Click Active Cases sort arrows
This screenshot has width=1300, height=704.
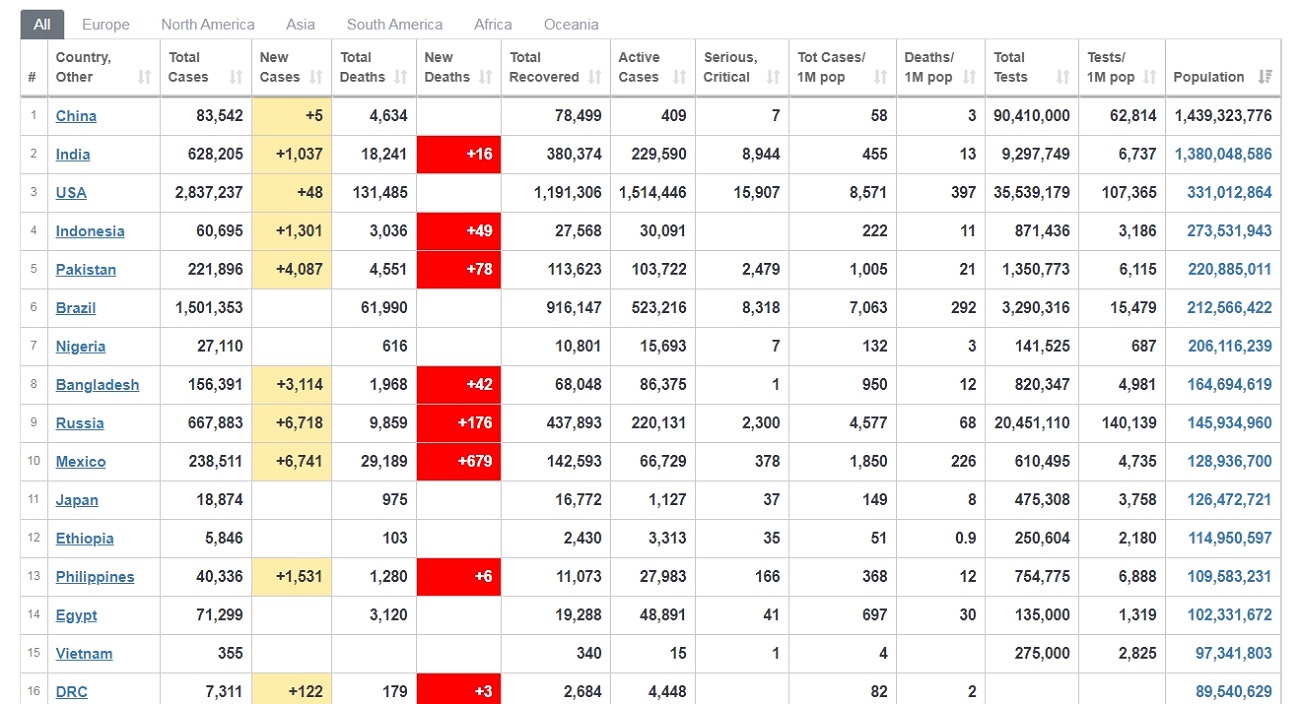click(x=680, y=77)
